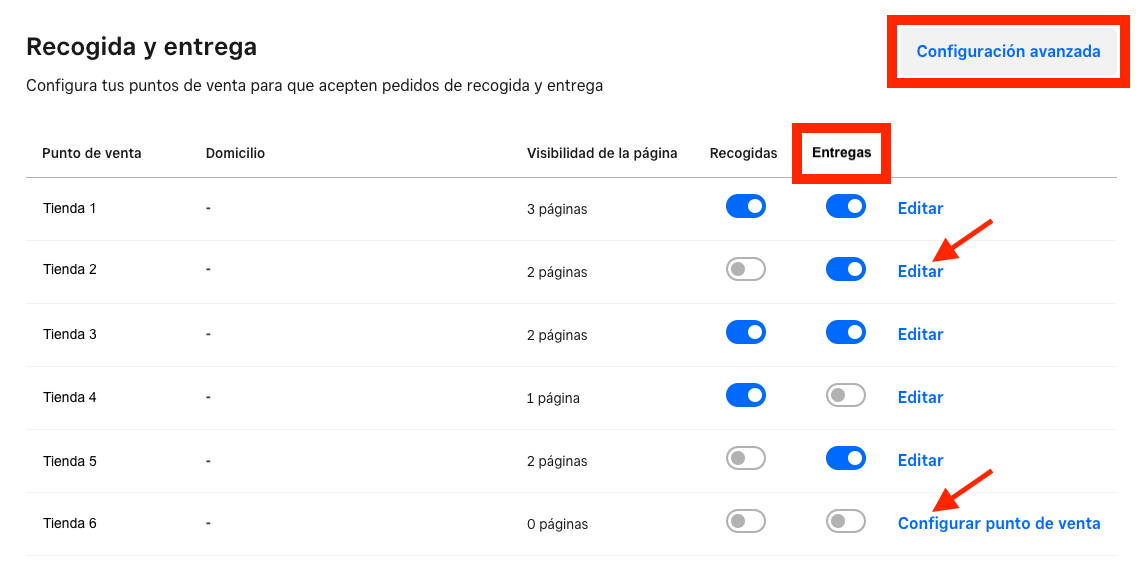This screenshot has width=1147, height=582.
Task: Open Configuración avanzada button
Action: [1008, 51]
